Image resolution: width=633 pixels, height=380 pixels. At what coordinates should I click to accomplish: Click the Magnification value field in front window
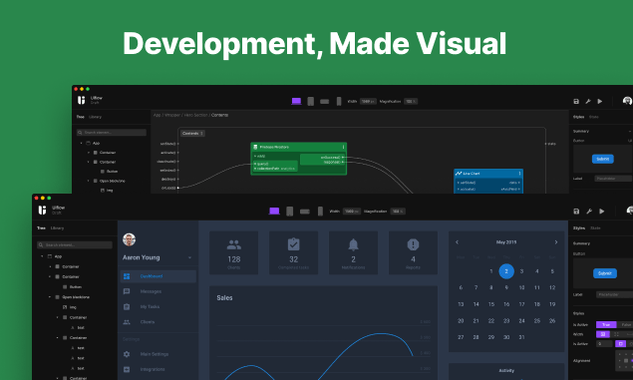pyautogui.click(x=398, y=211)
